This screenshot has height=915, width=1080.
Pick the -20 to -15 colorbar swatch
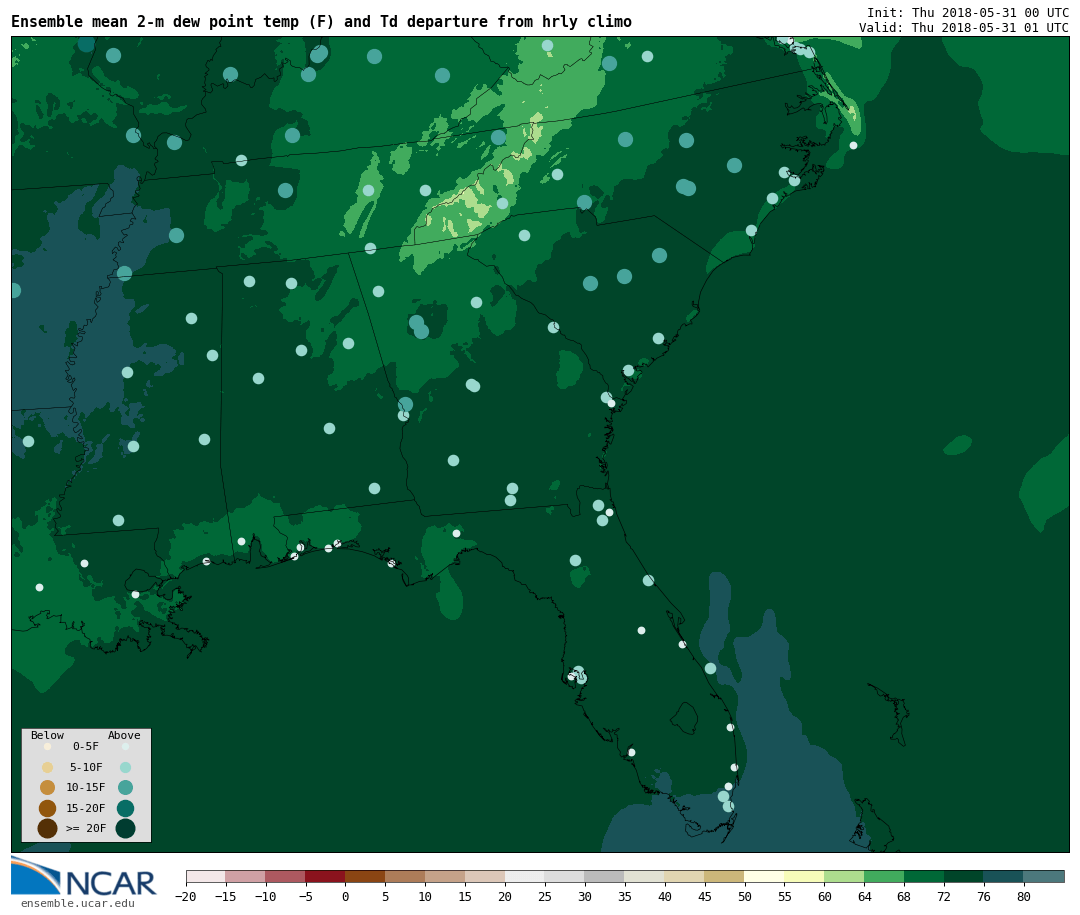click(206, 876)
